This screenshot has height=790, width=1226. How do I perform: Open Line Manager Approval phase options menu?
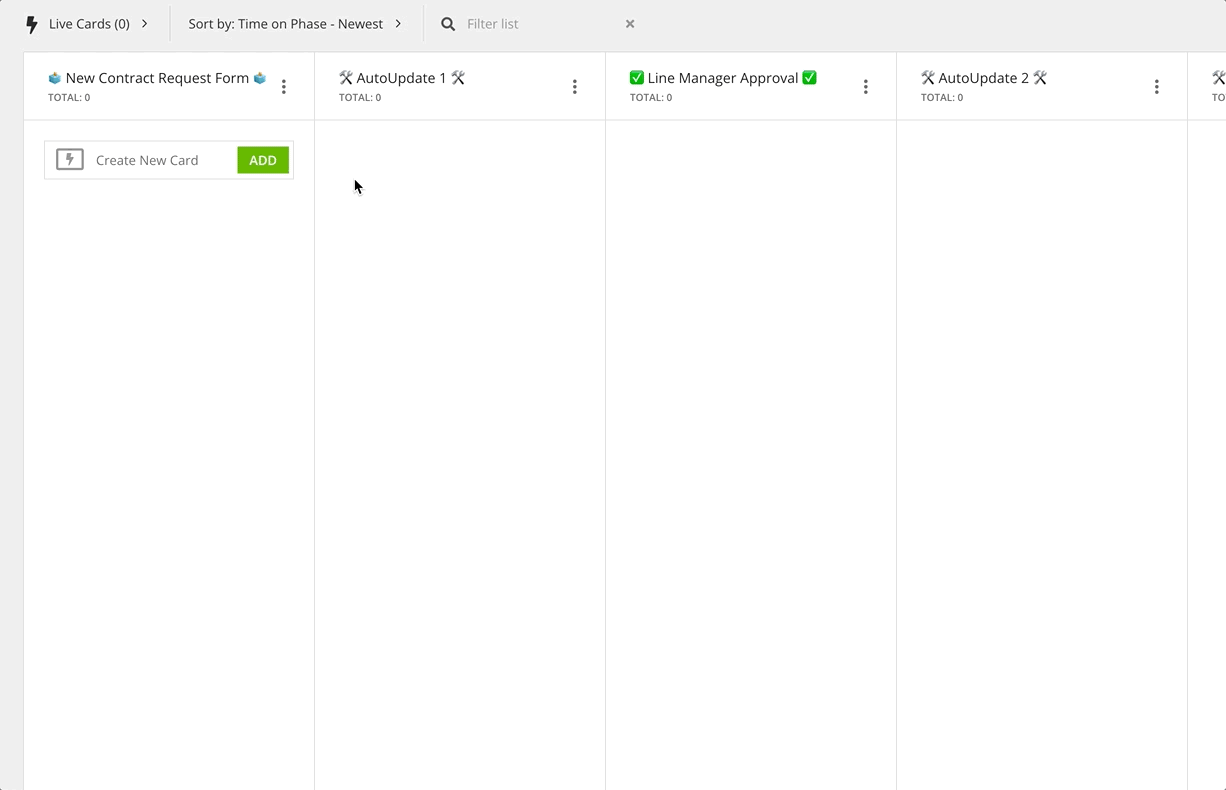point(866,87)
